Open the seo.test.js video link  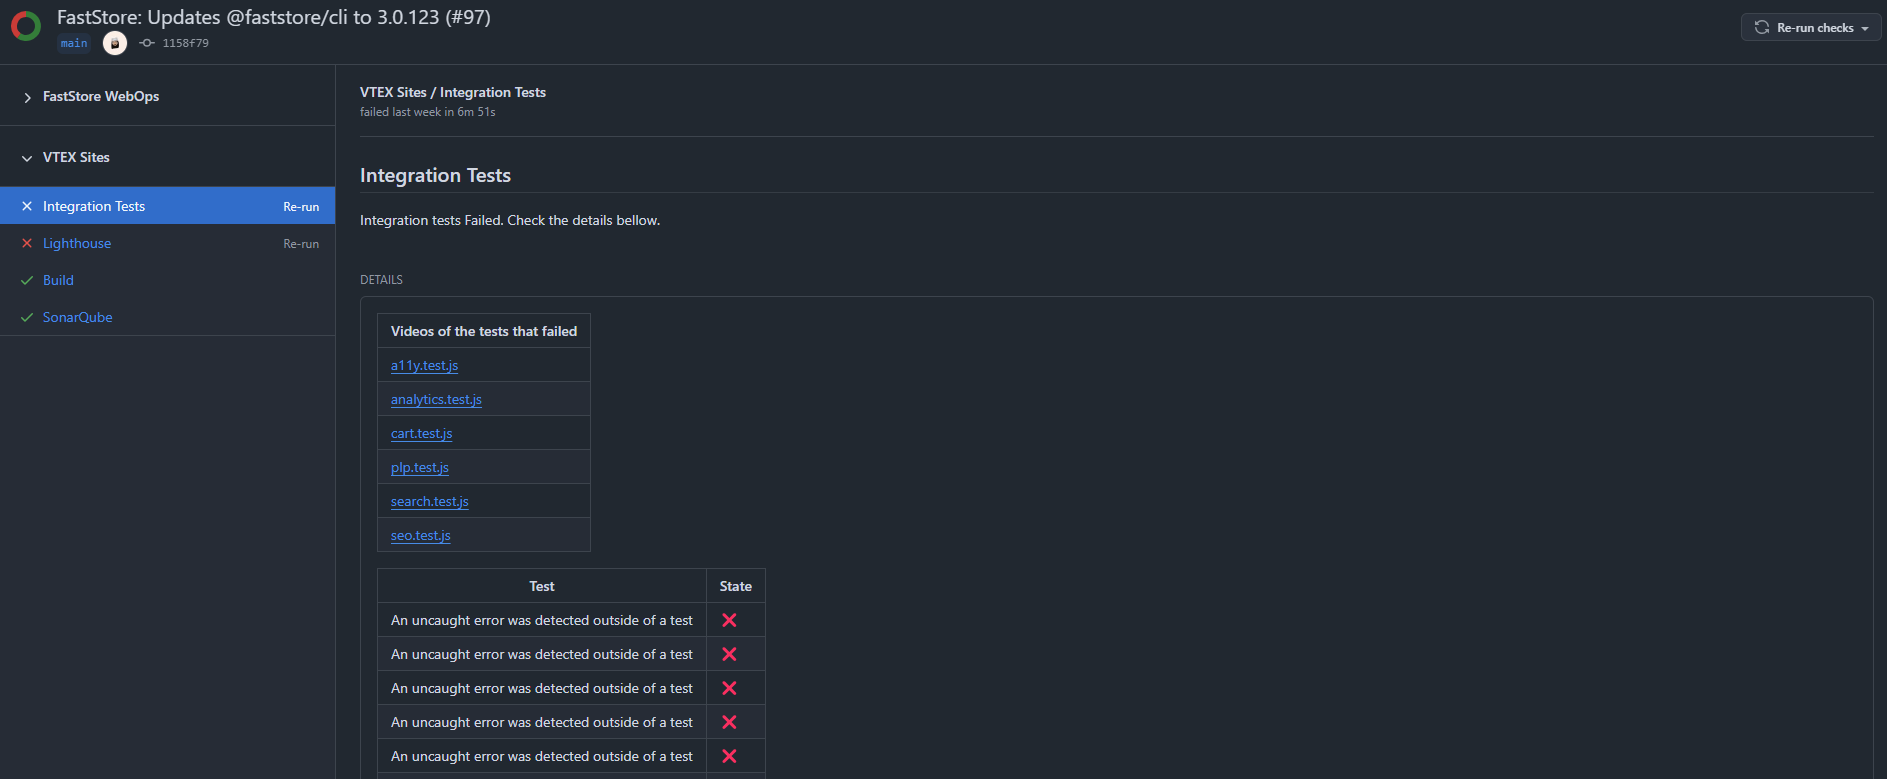[420, 535]
